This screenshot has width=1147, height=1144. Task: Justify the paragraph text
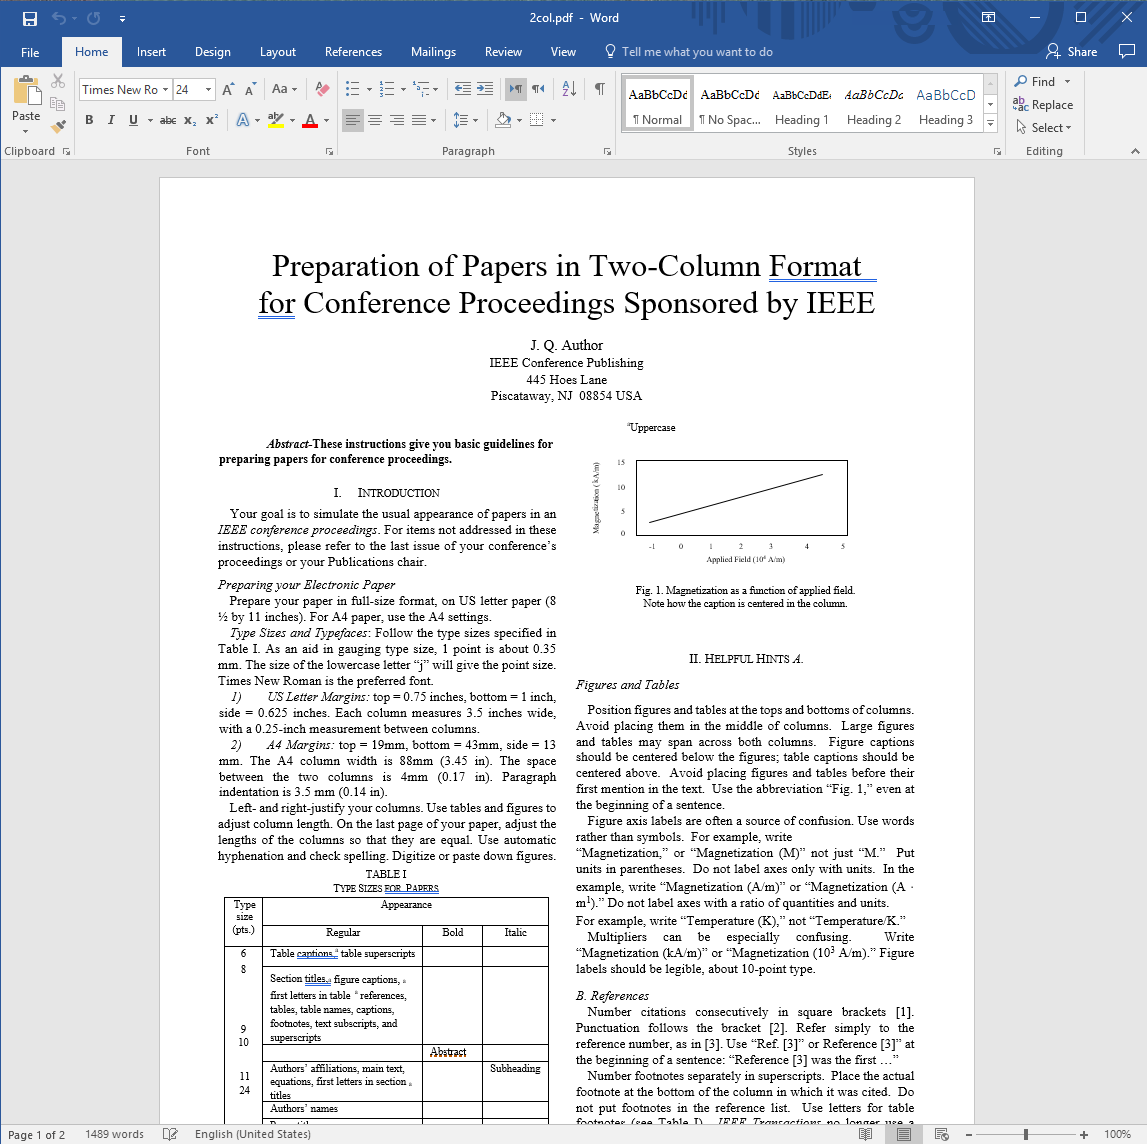419,120
